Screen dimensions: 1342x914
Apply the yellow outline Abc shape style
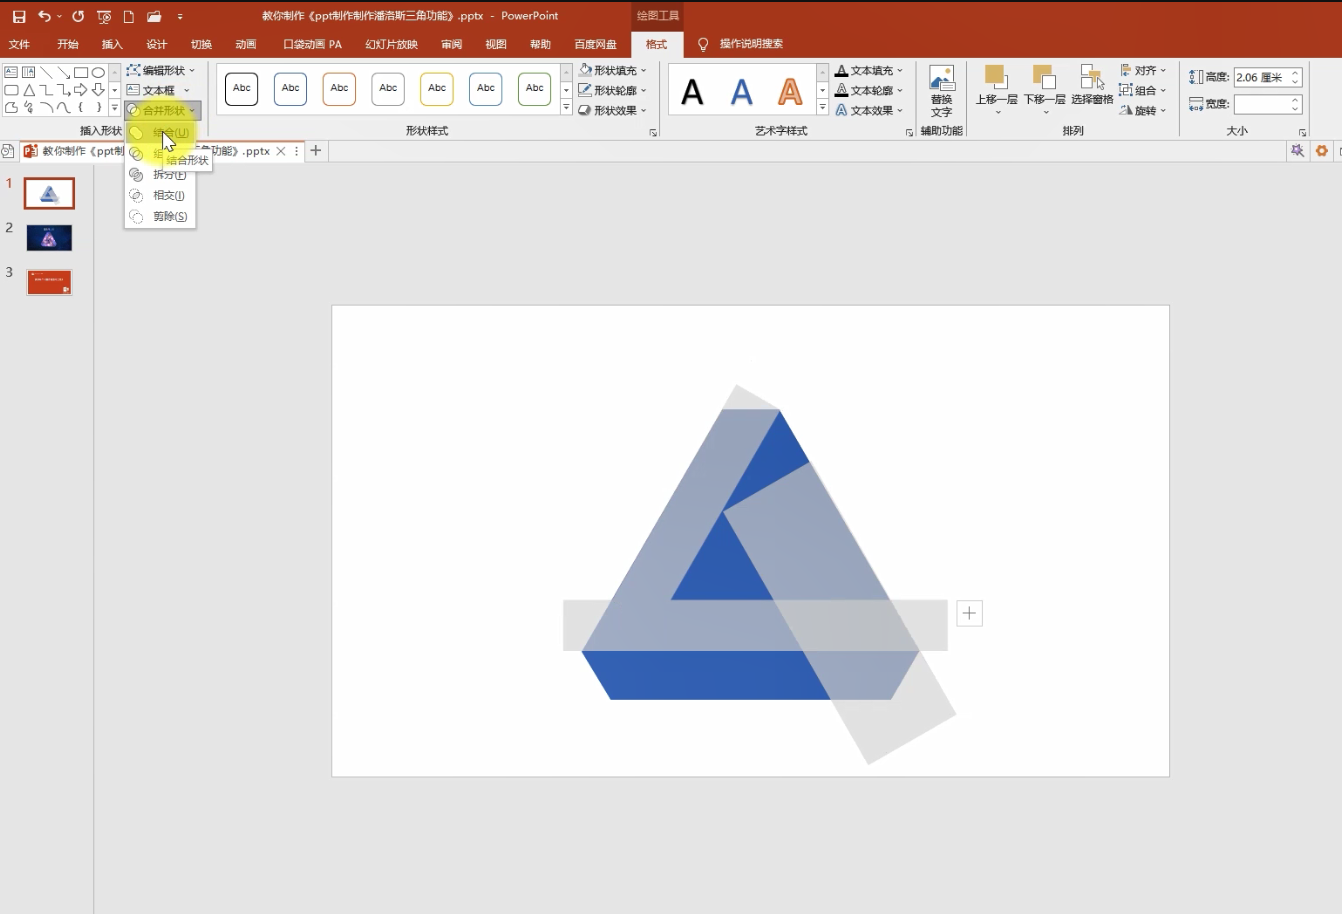(437, 89)
